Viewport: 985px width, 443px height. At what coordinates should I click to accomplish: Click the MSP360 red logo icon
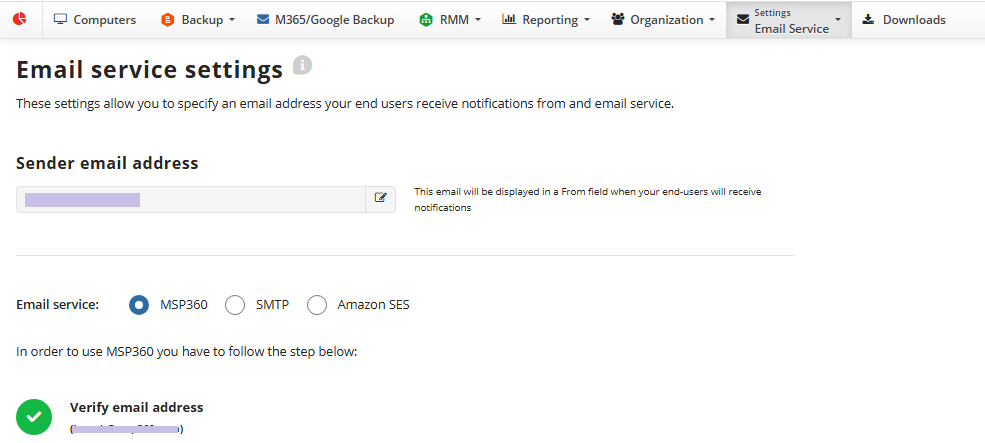click(x=19, y=20)
